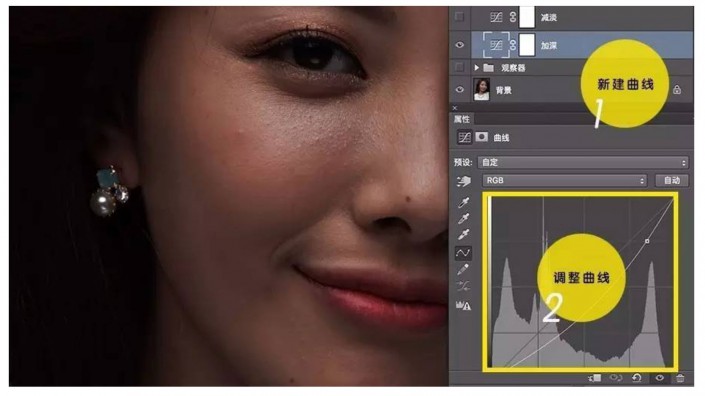705x396 pixels.
Task: Select layer mask thumbnail of 减淡
Action: tap(527, 17)
